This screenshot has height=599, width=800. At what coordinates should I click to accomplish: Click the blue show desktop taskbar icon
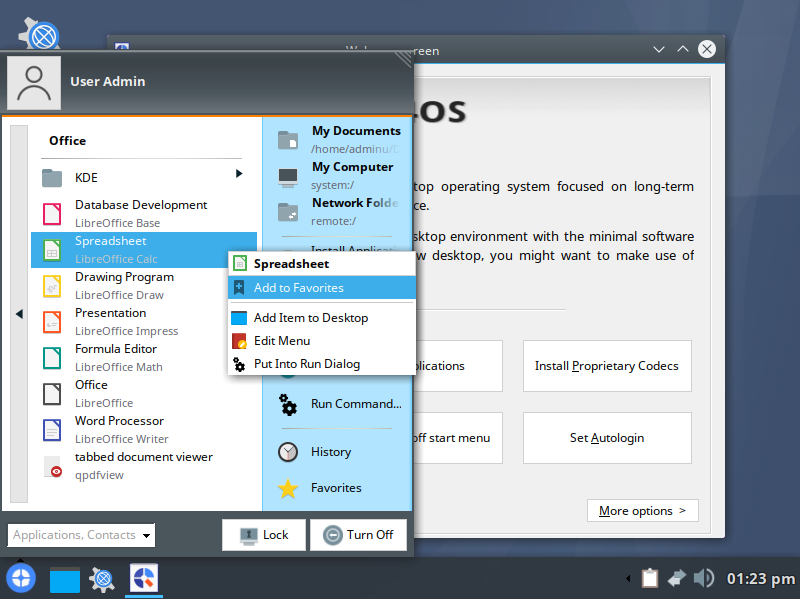tap(65, 580)
